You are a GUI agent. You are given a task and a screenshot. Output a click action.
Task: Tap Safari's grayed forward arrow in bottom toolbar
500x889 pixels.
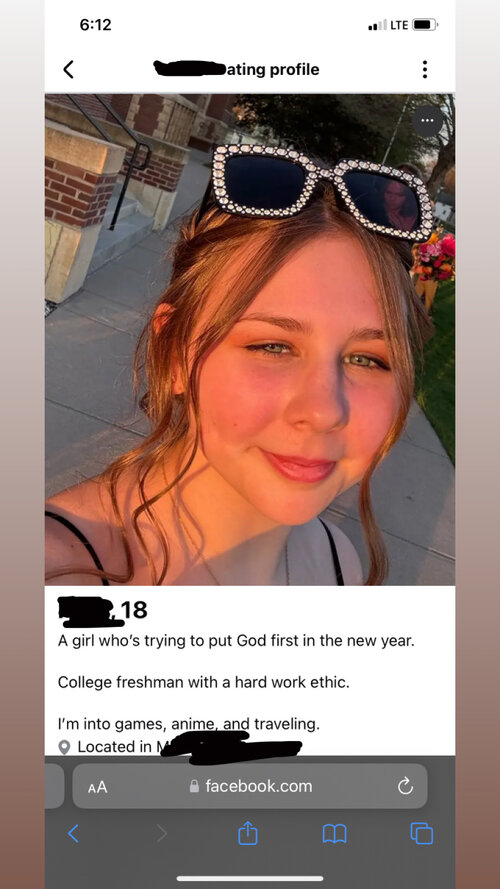point(162,833)
